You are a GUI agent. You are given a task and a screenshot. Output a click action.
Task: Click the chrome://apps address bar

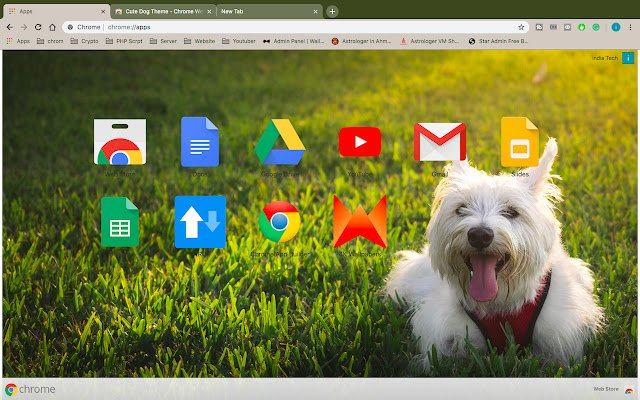coord(300,27)
